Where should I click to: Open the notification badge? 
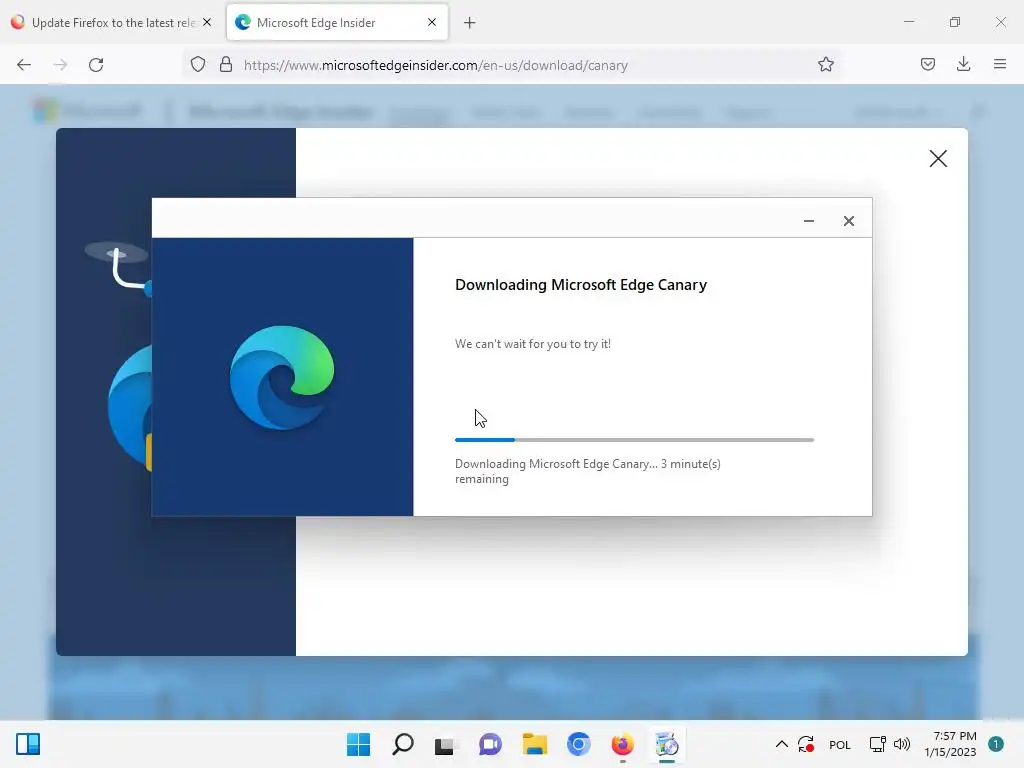coord(996,744)
